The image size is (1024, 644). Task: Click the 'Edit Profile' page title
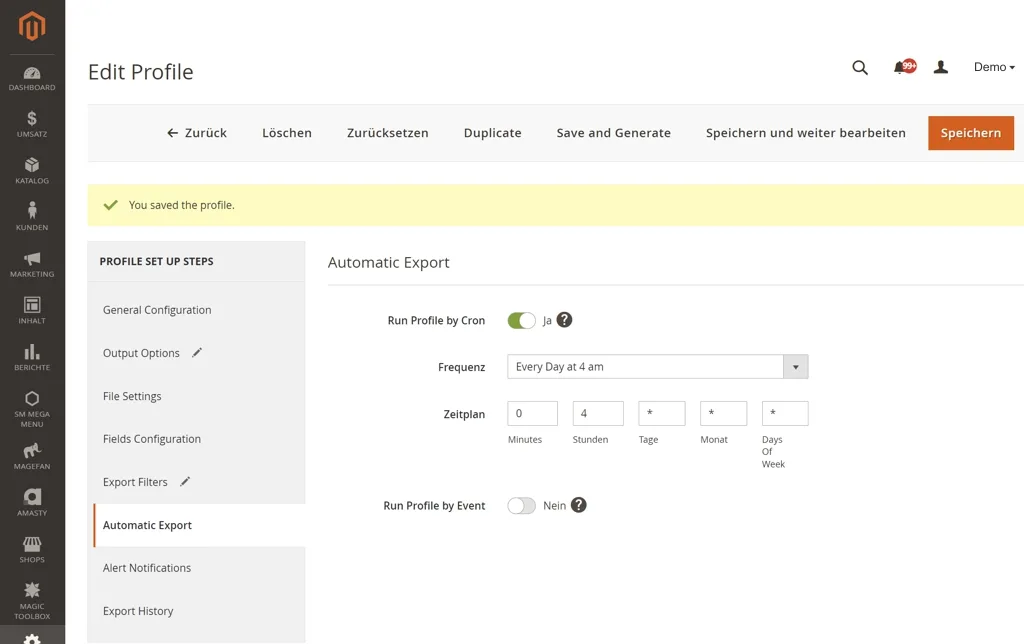[140, 72]
